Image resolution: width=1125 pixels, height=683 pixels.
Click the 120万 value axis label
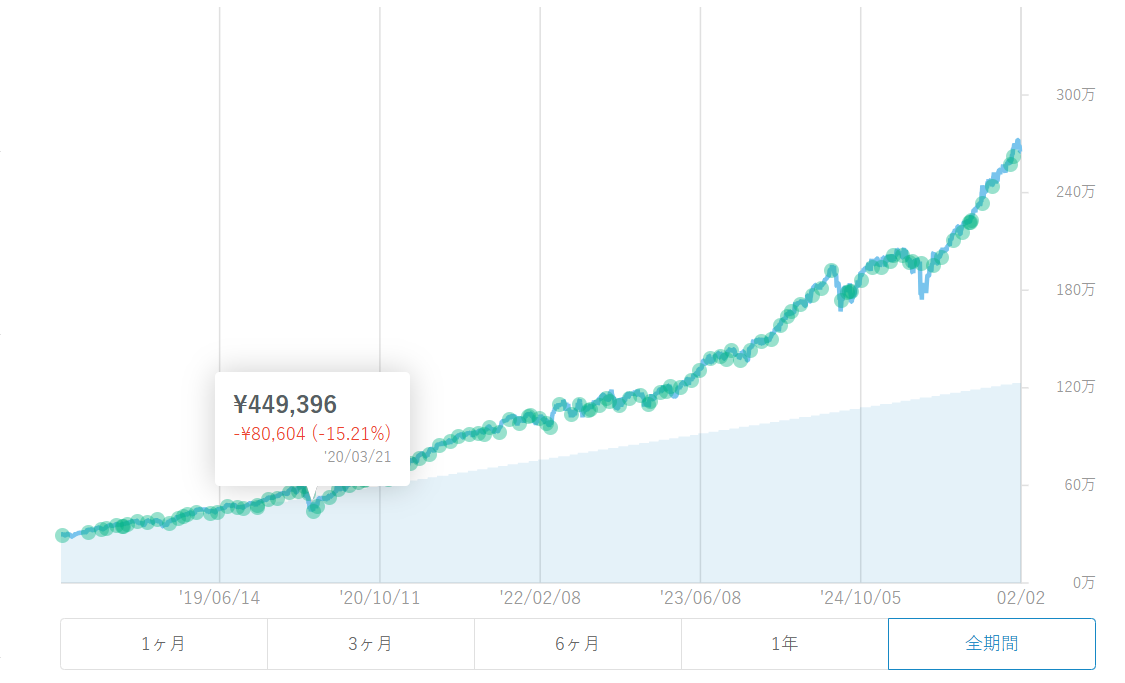point(1076,387)
